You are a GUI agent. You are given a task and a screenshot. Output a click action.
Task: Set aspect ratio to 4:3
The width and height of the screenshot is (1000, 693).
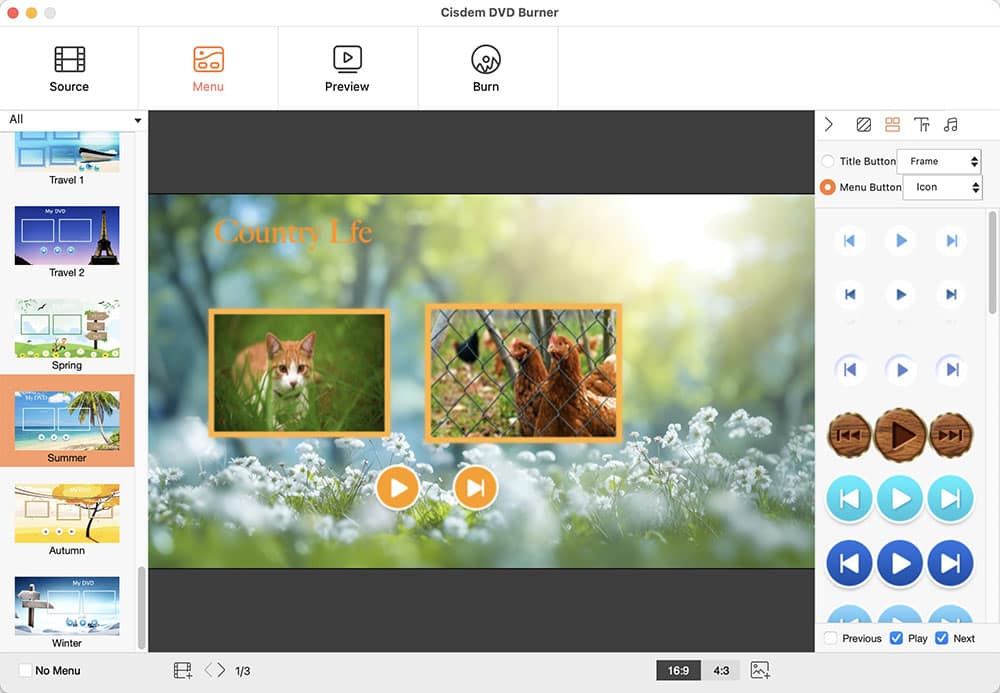(721, 670)
